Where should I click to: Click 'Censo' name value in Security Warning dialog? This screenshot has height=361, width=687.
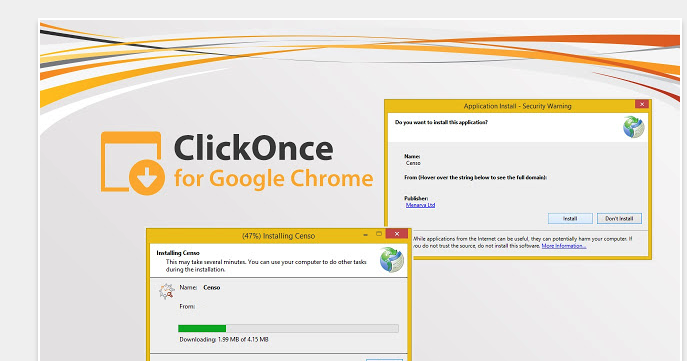click(x=413, y=163)
